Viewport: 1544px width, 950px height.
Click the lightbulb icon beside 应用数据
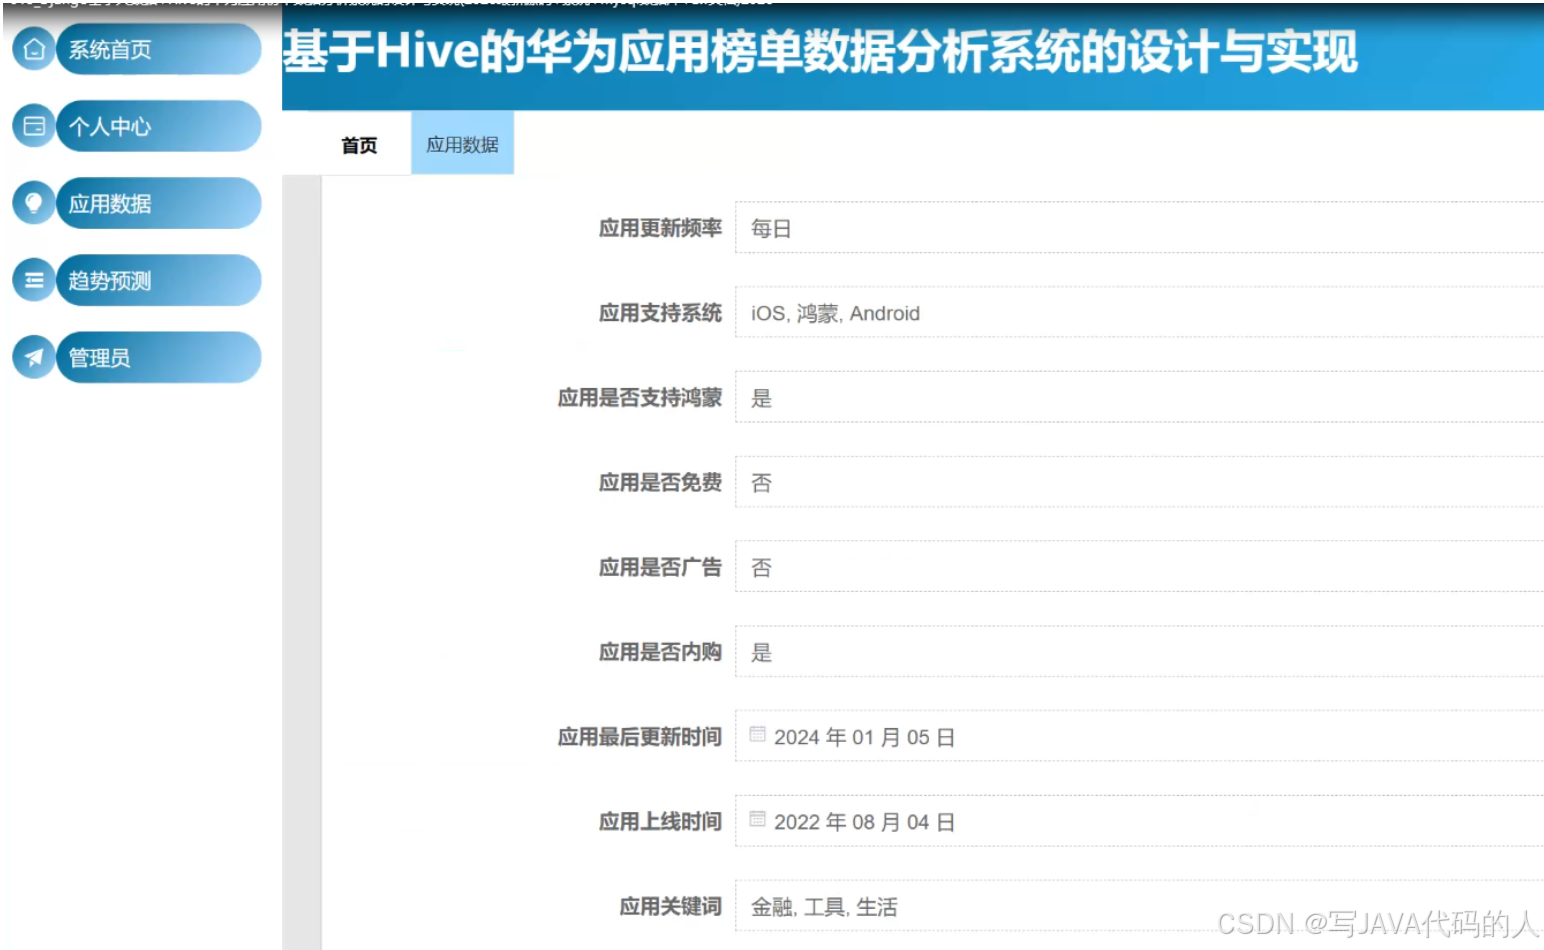pos(34,203)
